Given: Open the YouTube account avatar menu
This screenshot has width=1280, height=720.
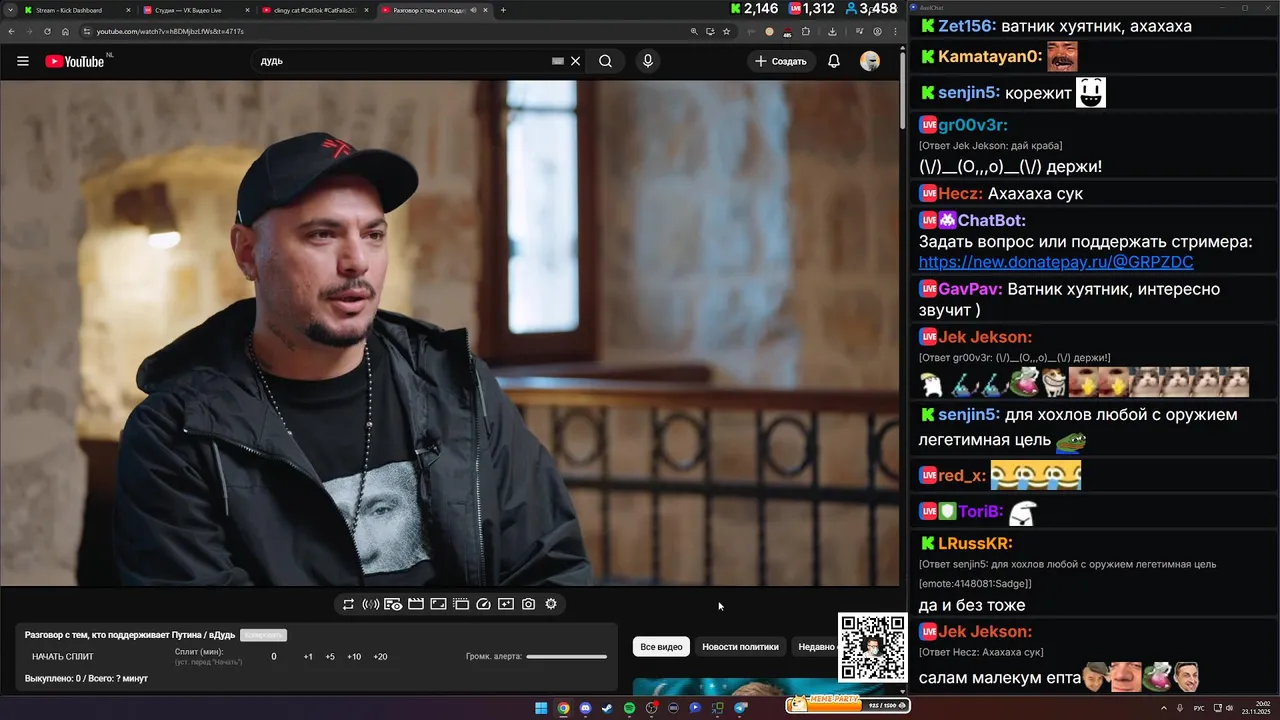Looking at the screenshot, I should [870, 61].
